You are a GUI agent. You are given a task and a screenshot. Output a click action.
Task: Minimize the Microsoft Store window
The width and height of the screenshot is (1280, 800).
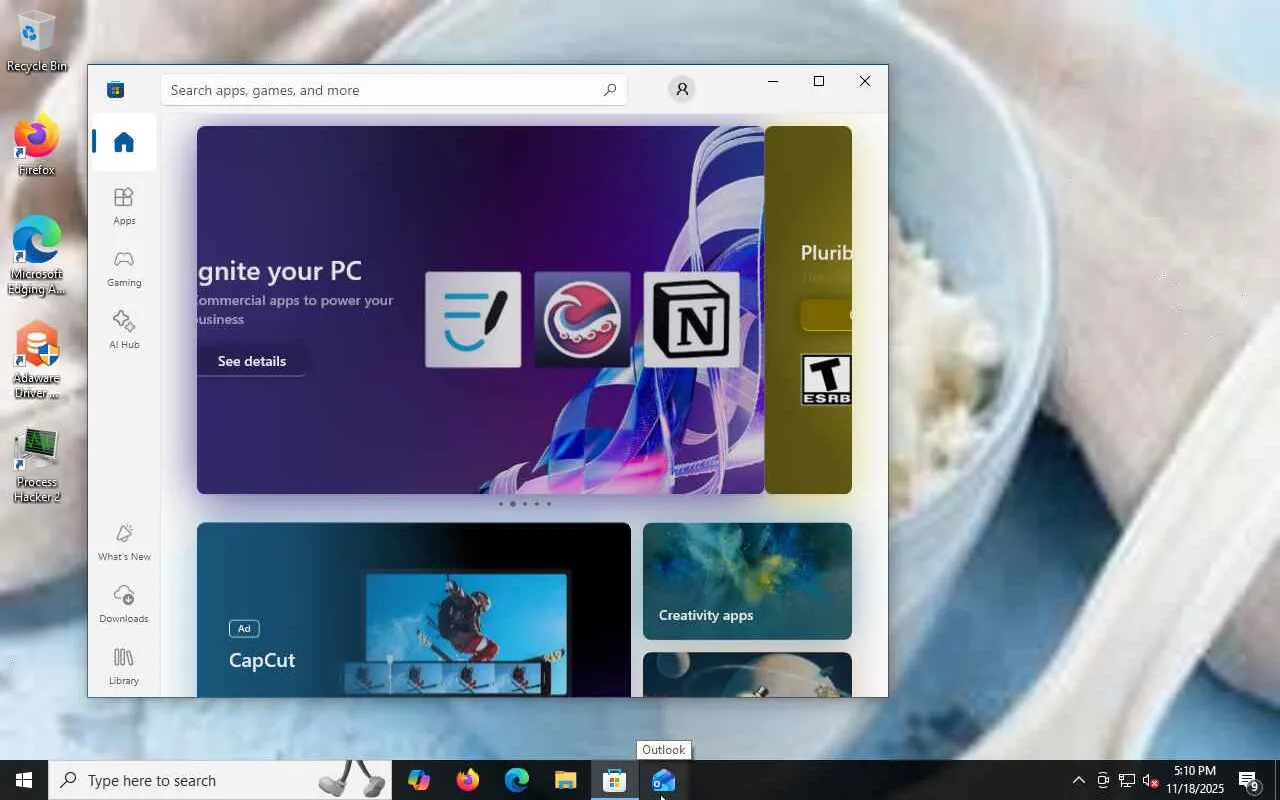(x=772, y=81)
